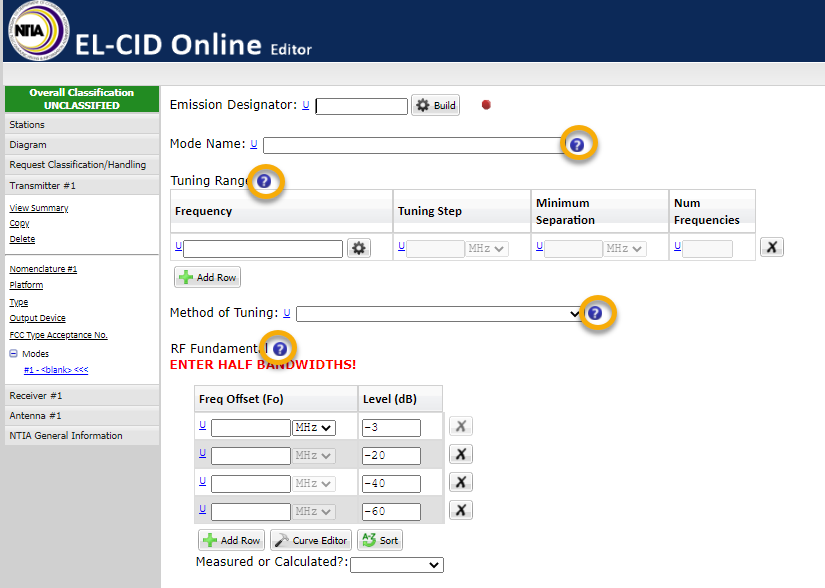The width and height of the screenshot is (825, 588).
Task: Open help for Method of Tuning
Action: point(595,313)
